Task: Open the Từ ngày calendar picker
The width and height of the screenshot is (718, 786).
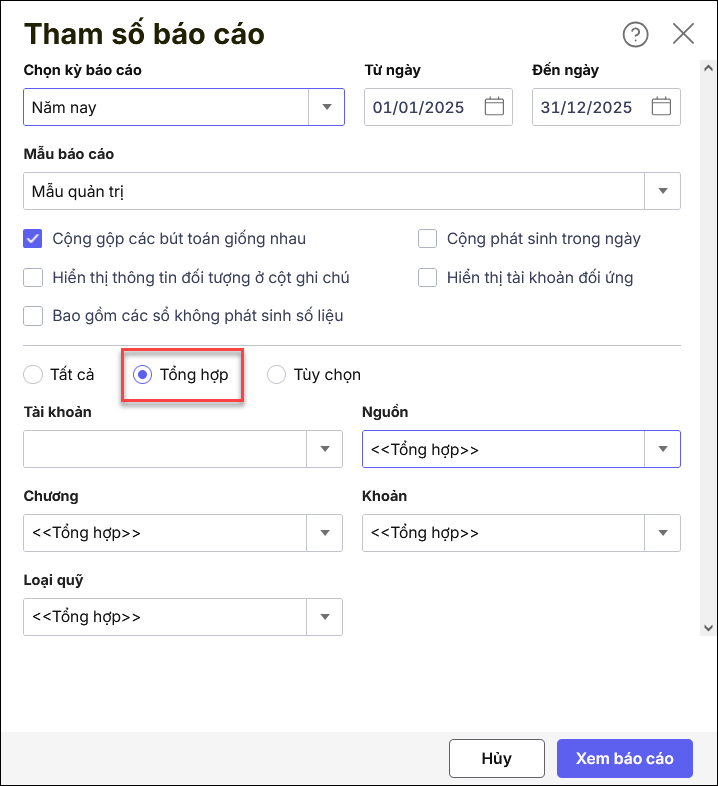Action: pos(494,107)
